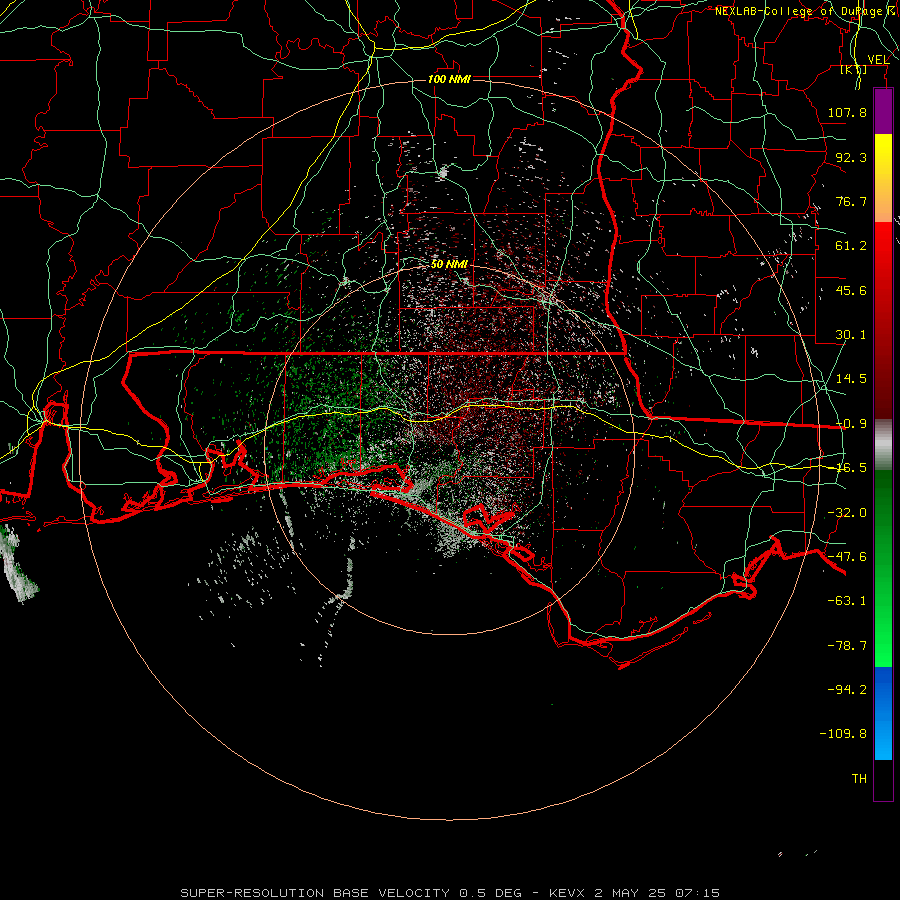Viewport: 900px width, 900px height.
Task: Click the TH legend label
Action: click(x=859, y=779)
